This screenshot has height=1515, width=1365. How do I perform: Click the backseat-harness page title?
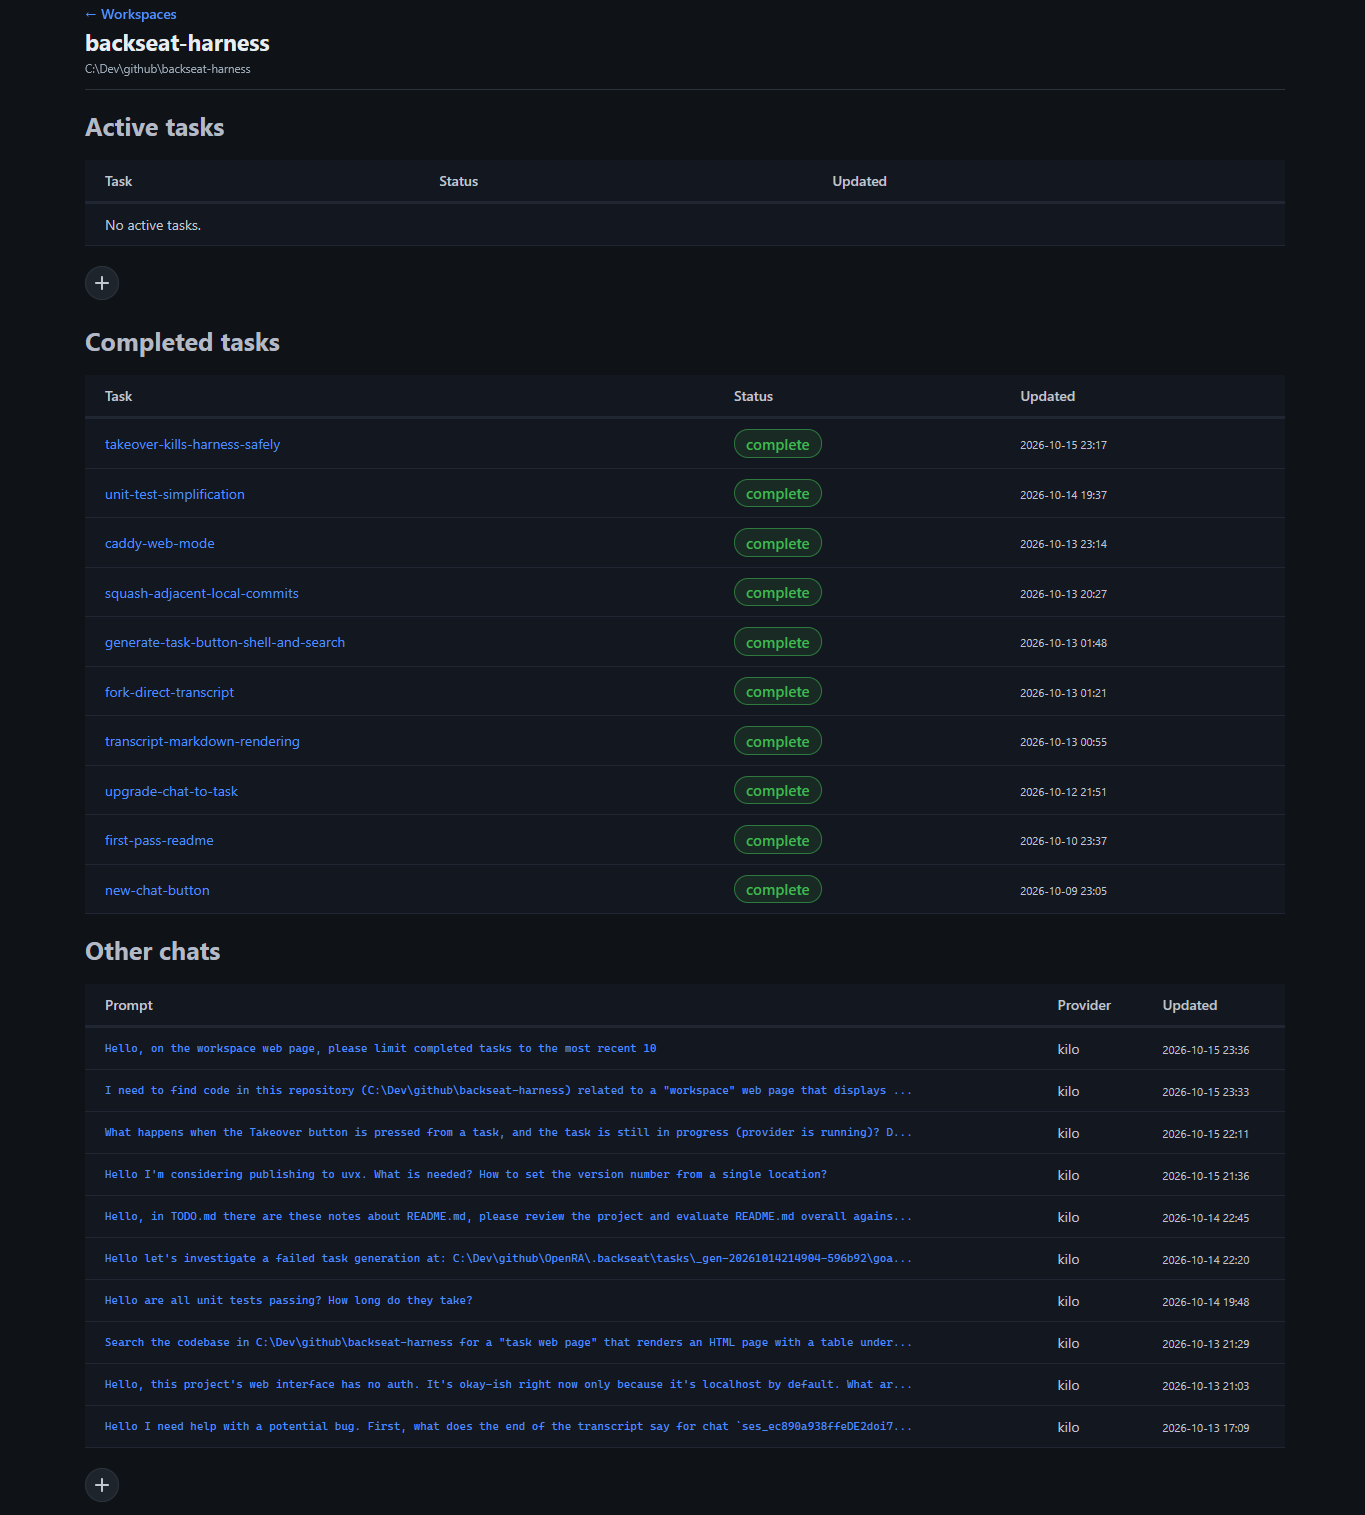[177, 43]
